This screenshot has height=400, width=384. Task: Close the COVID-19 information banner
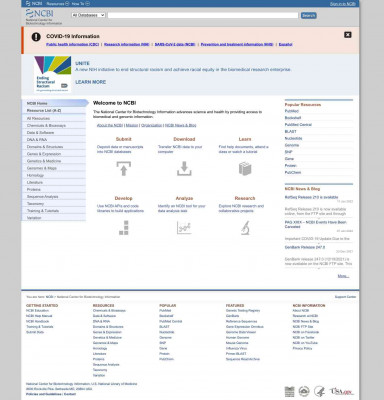(348, 35)
